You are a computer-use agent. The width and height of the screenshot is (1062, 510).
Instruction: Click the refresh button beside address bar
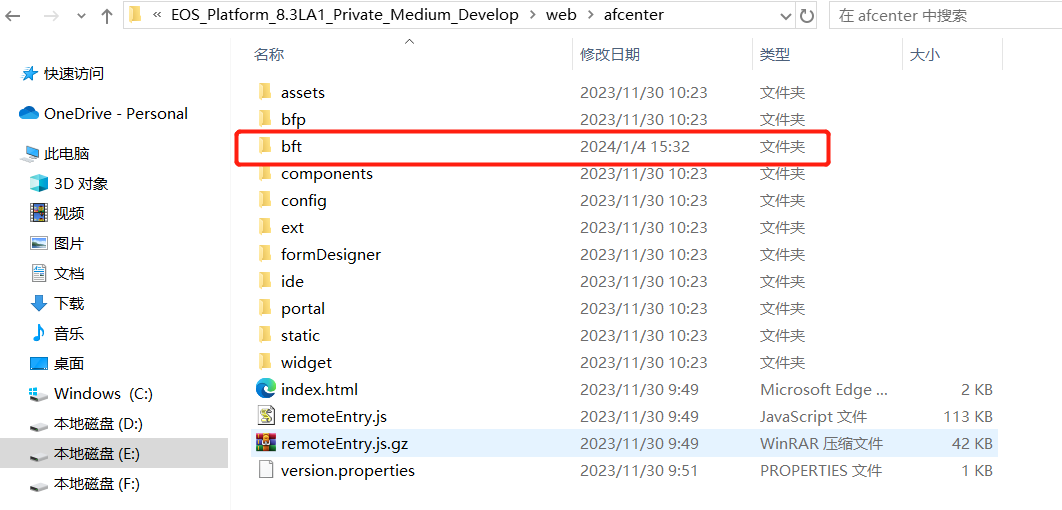(x=807, y=16)
